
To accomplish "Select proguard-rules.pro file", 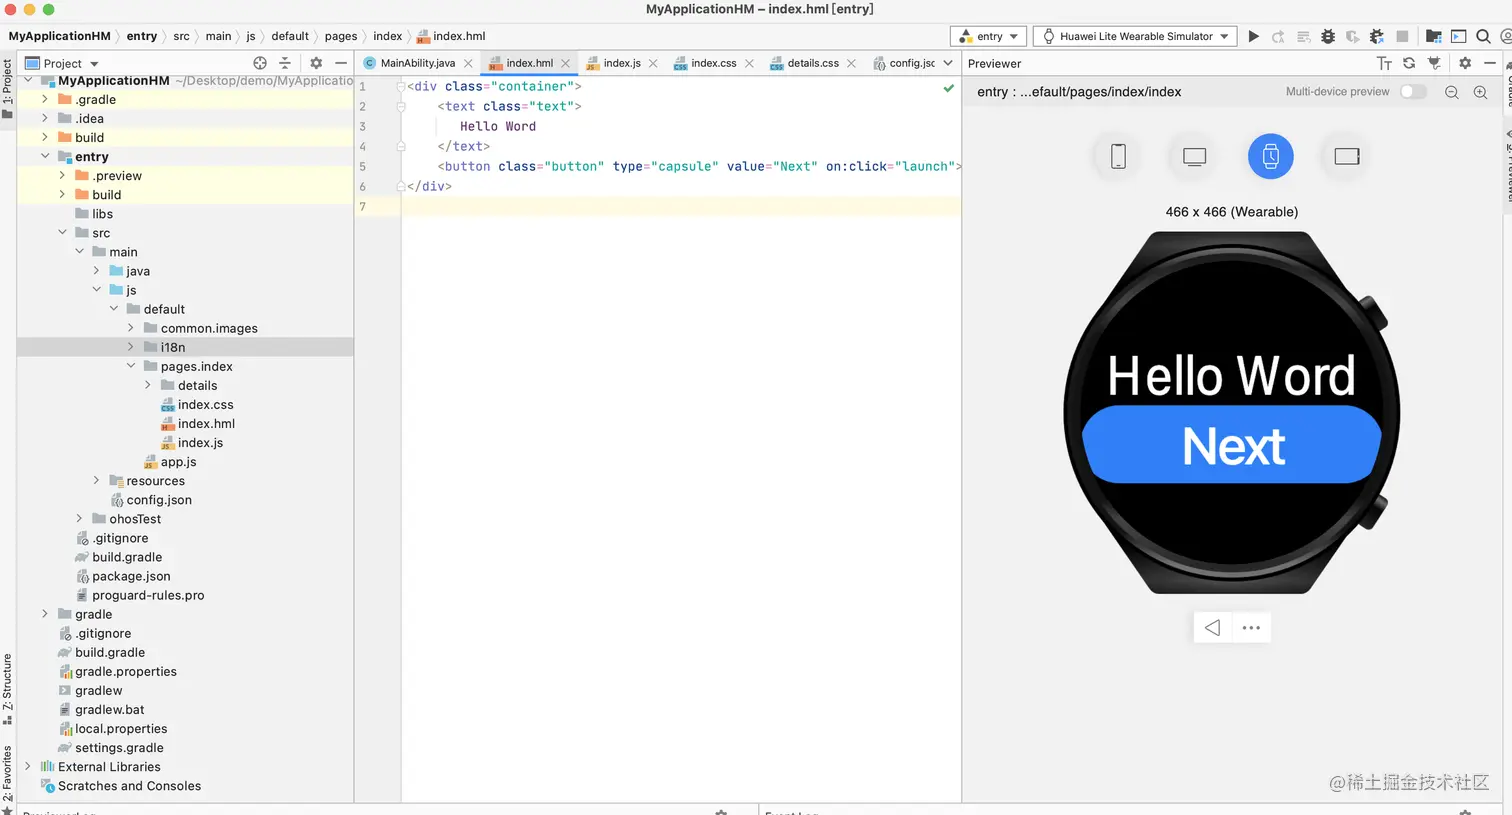I will pyautogui.click(x=148, y=595).
